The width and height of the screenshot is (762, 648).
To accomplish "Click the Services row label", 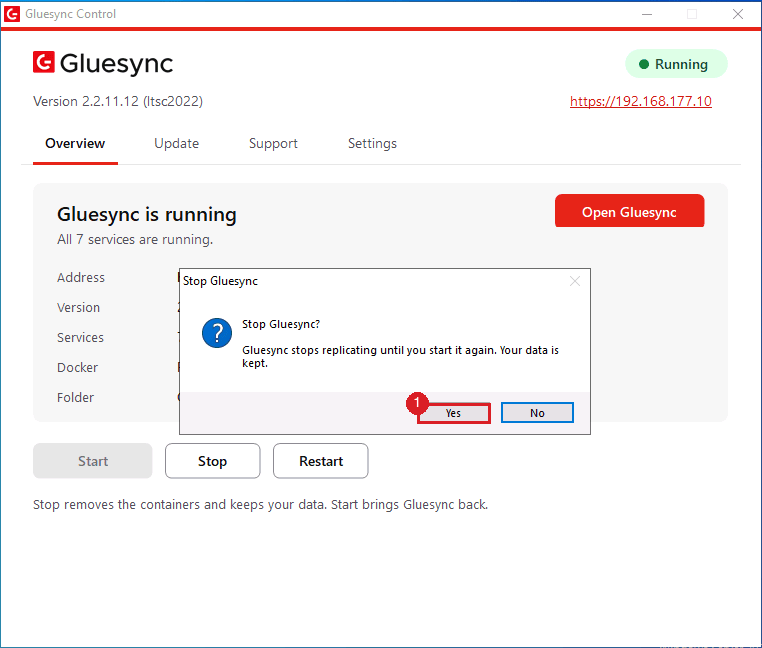I will point(80,337).
